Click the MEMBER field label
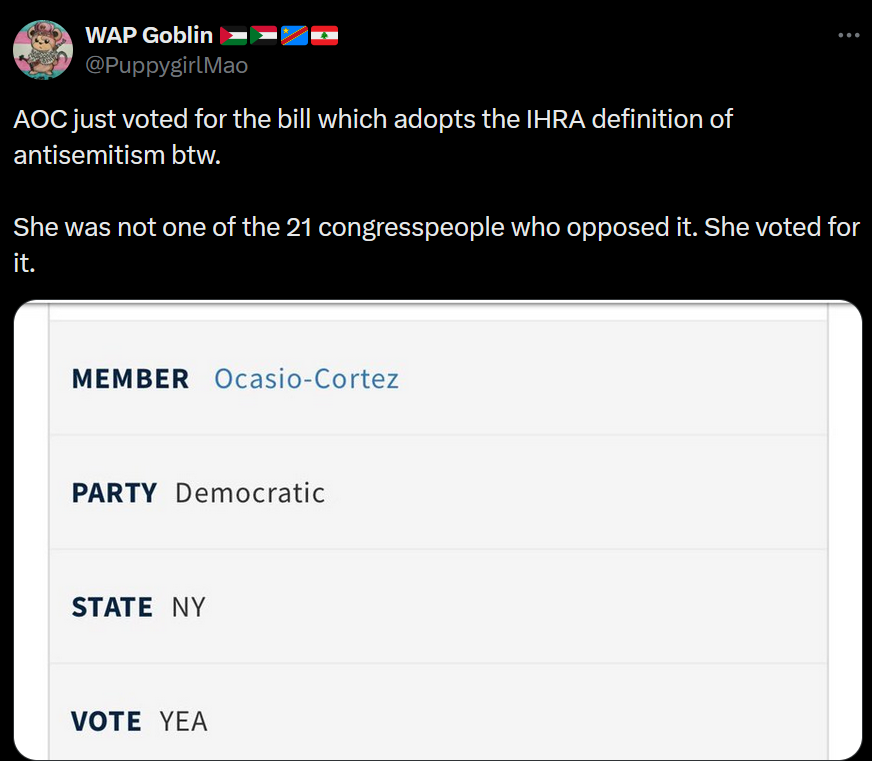This screenshot has height=761, width=872. [131, 379]
